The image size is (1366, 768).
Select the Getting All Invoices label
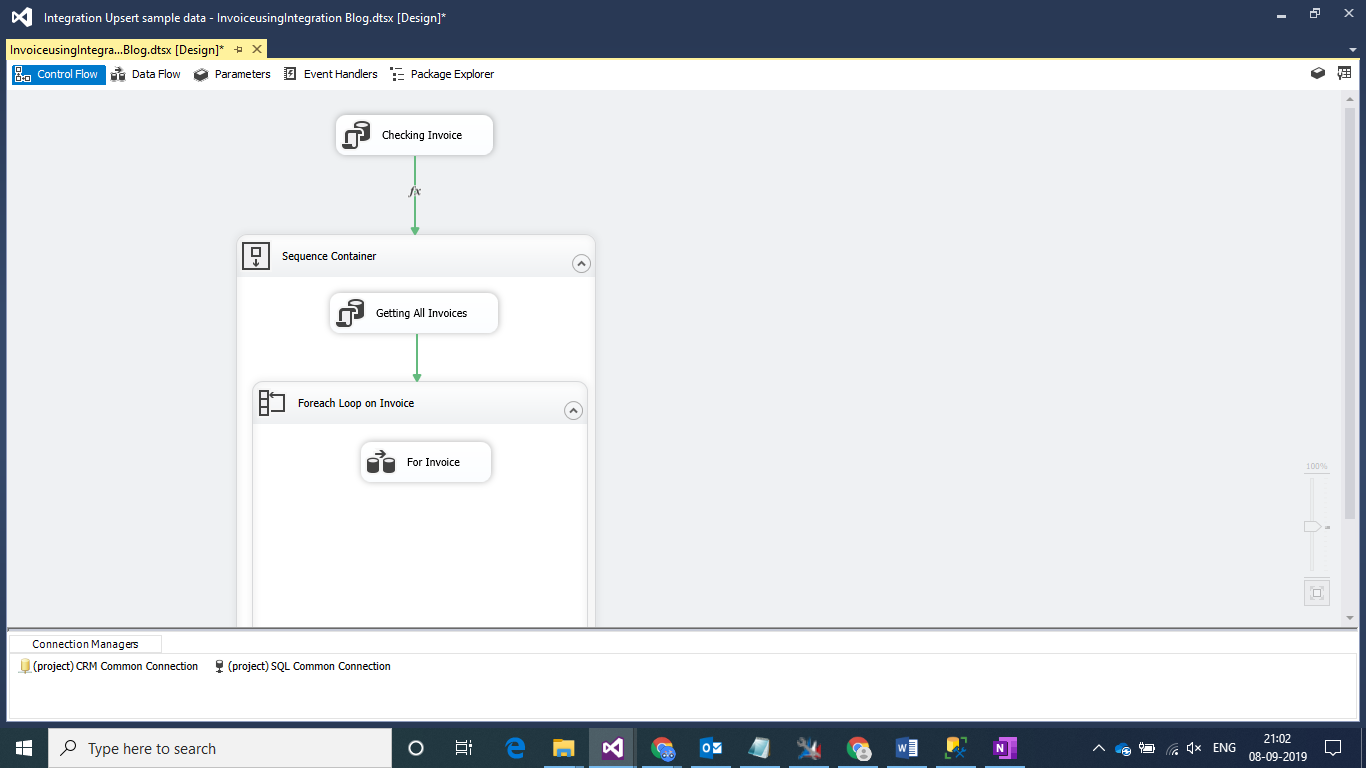pos(422,313)
